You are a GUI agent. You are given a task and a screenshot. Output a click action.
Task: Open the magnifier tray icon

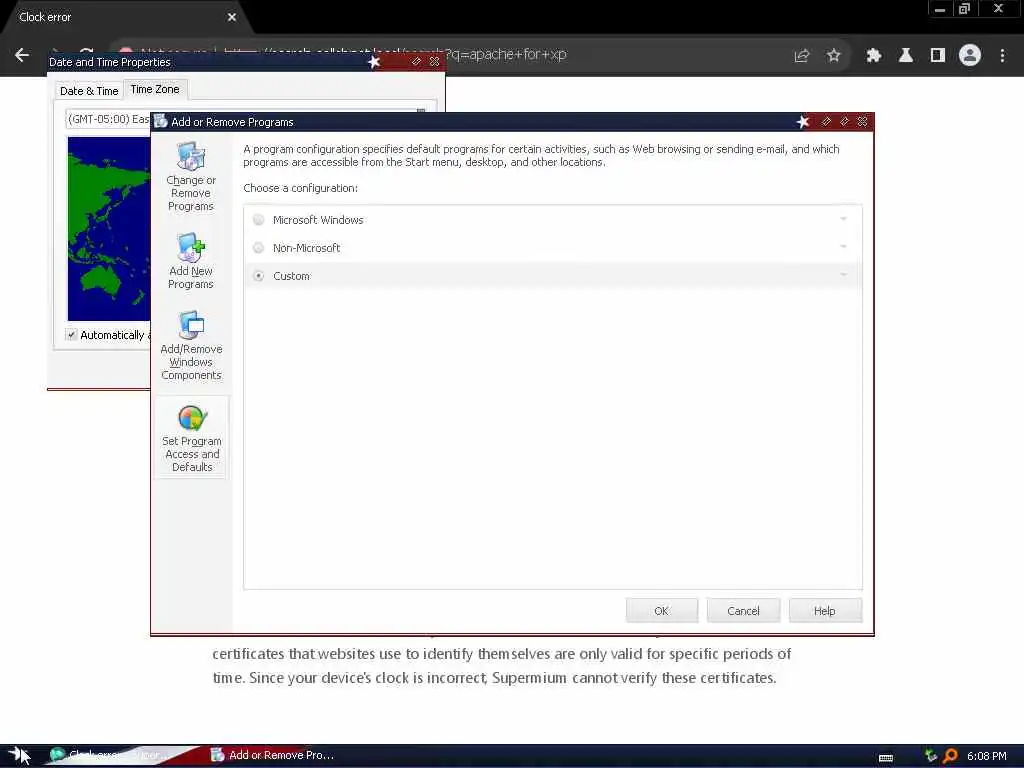(x=951, y=756)
